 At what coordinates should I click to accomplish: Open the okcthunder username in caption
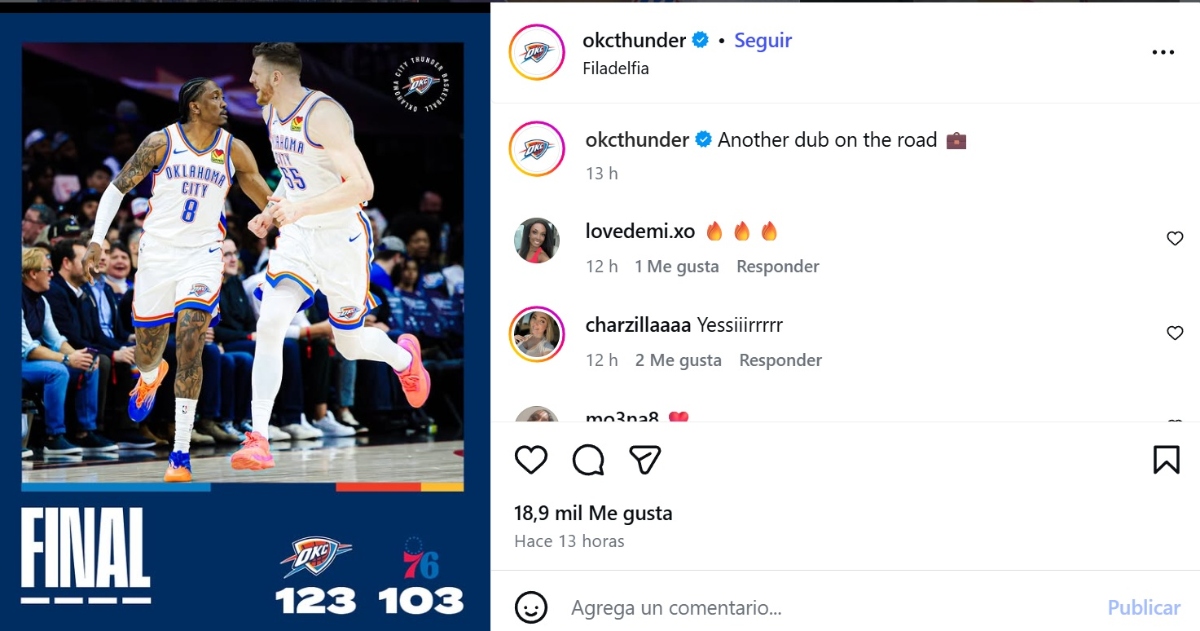(x=637, y=140)
